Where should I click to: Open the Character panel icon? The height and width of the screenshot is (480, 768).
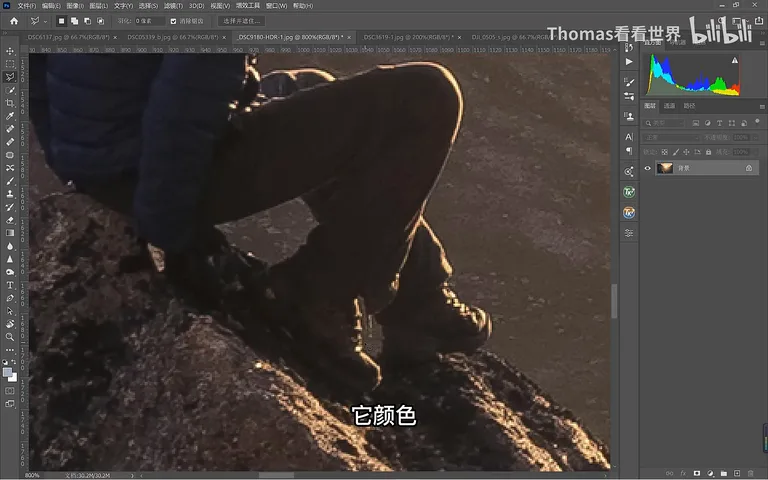pyautogui.click(x=629, y=137)
